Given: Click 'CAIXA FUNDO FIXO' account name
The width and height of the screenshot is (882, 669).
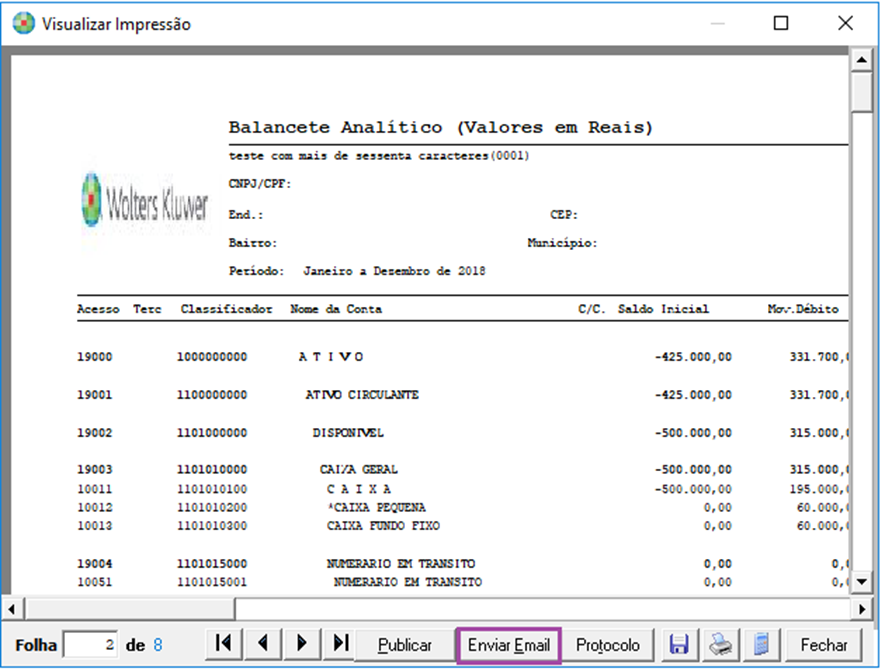Looking at the screenshot, I should tap(384, 526).
